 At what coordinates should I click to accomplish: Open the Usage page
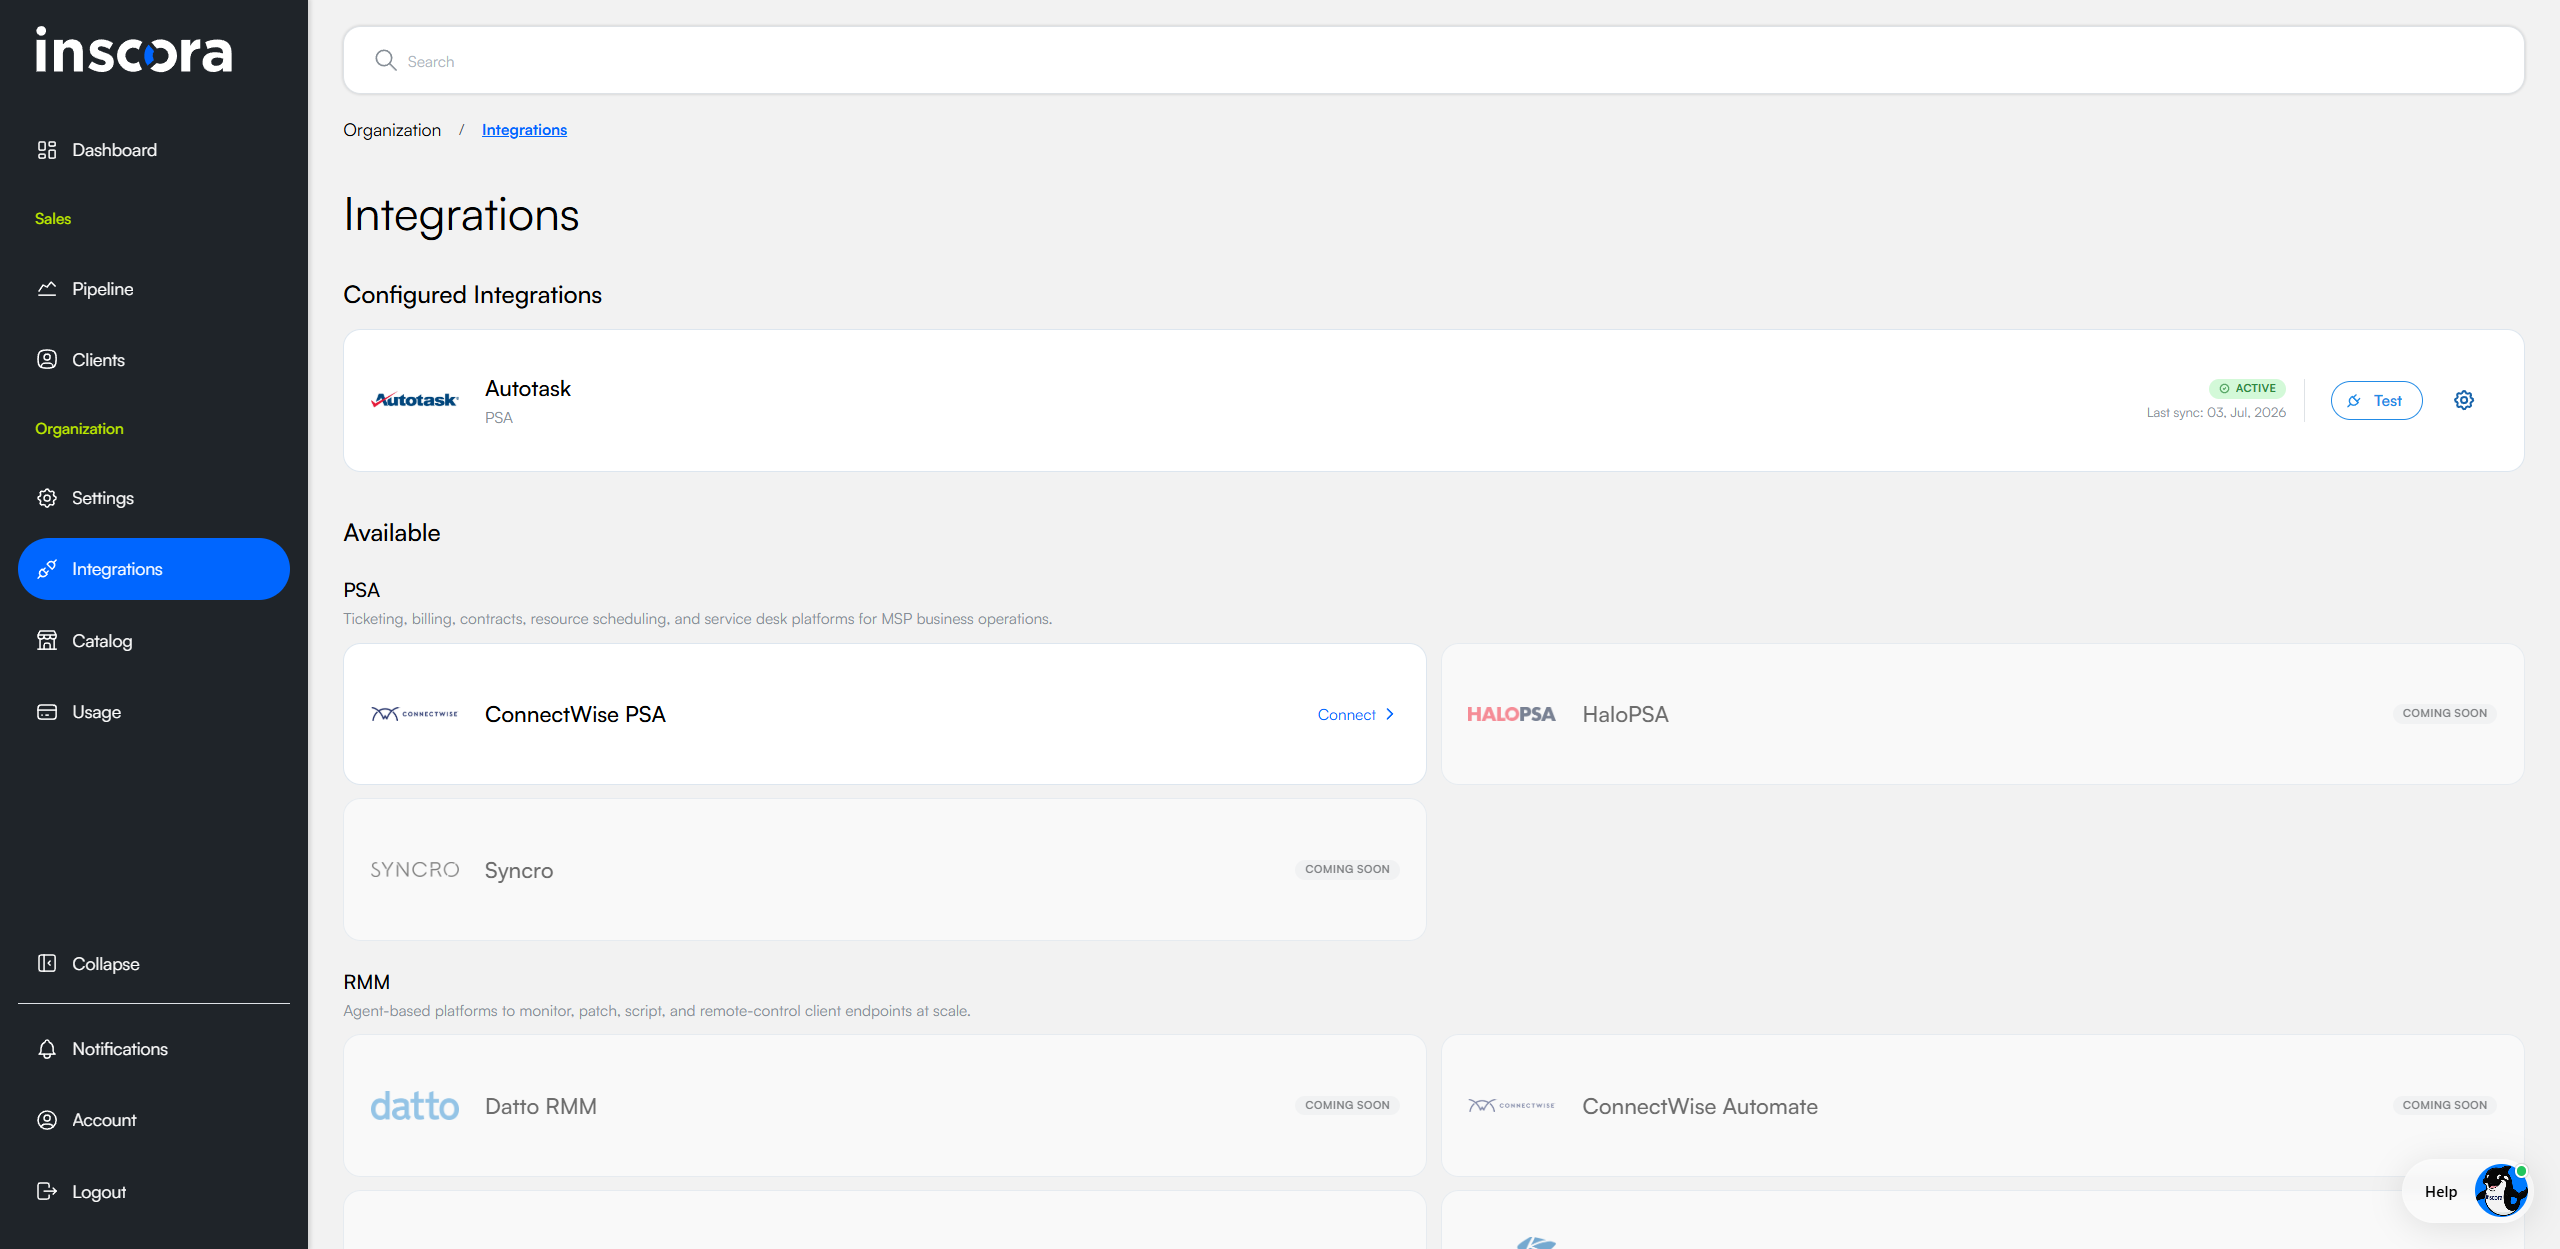tap(153, 712)
